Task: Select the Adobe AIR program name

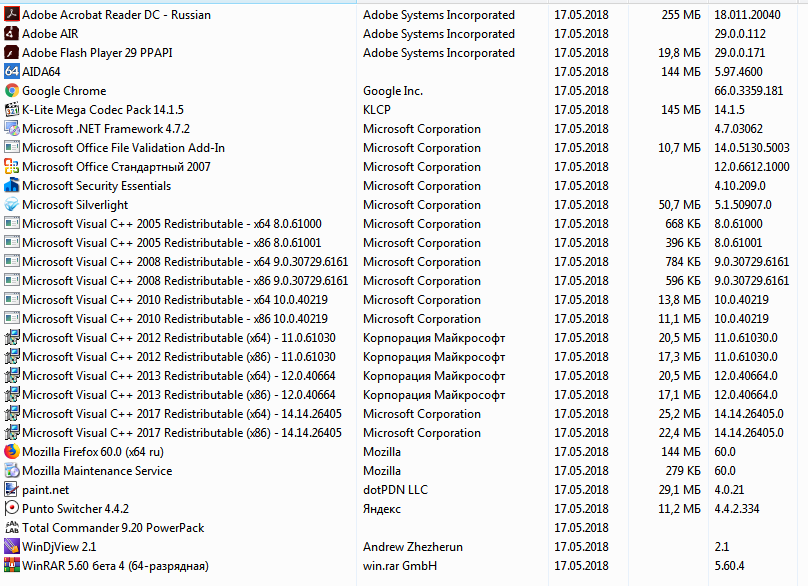Action: click(x=50, y=34)
